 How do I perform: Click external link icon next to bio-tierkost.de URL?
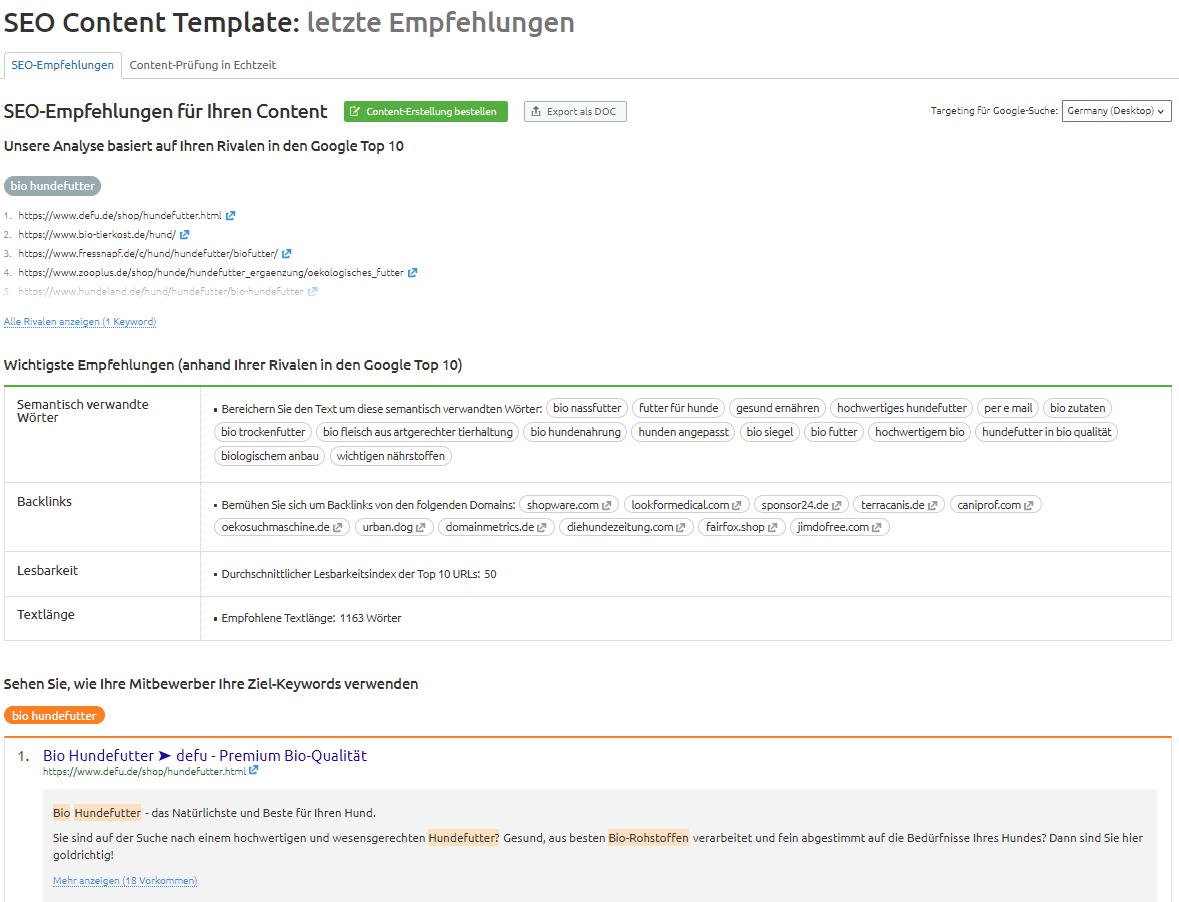tap(185, 234)
